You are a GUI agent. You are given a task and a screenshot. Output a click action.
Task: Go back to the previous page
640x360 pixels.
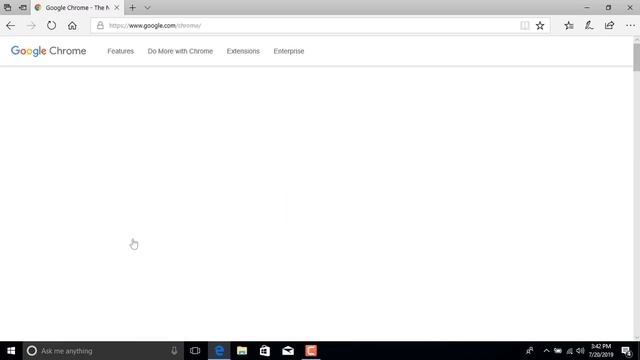pyautogui.click(x=11, y=26)
